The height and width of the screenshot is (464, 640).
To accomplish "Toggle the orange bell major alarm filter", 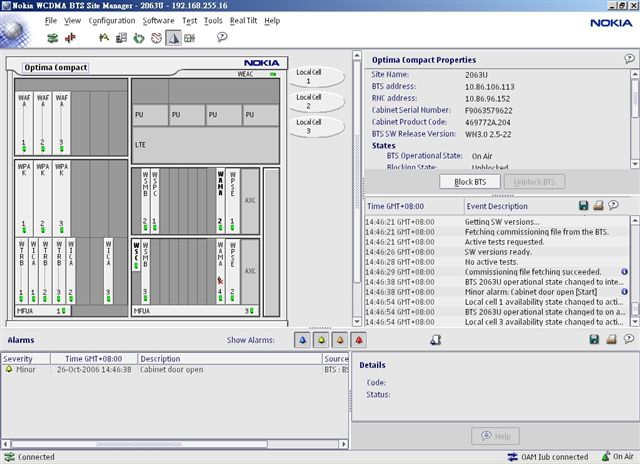I will pos(340,340).
